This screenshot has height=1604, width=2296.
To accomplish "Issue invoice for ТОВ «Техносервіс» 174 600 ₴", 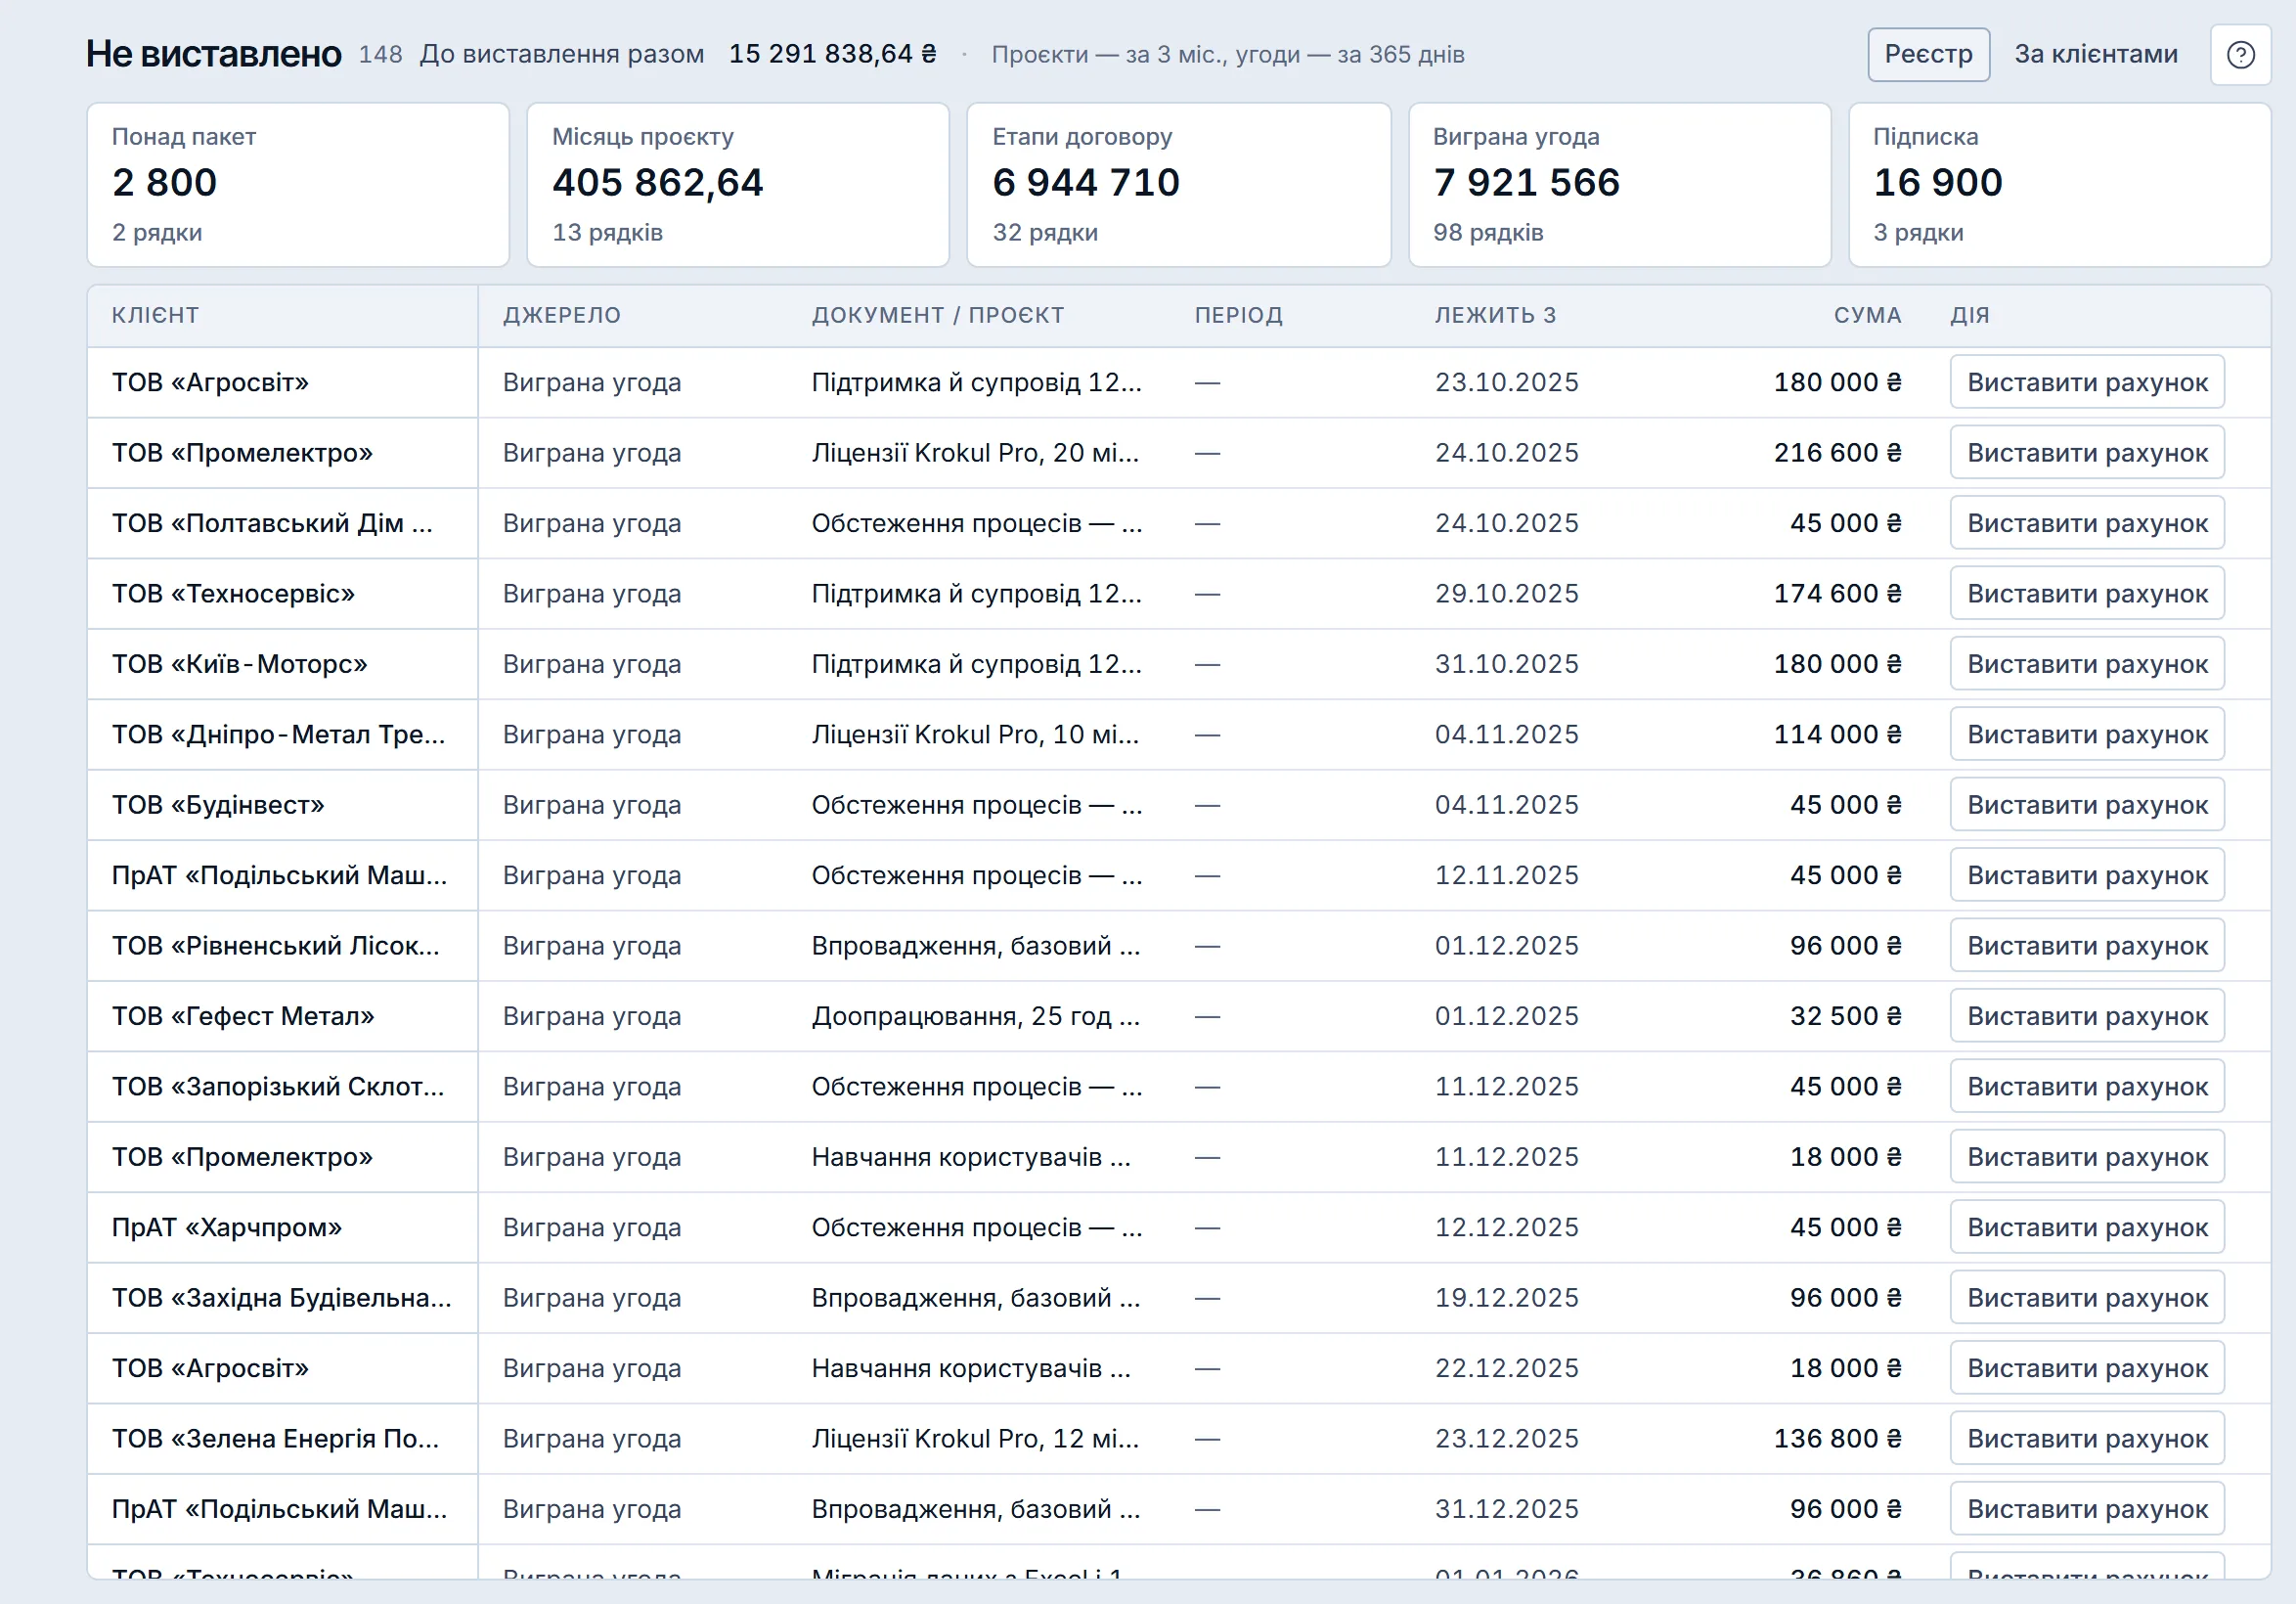I will click(2087, 594).
